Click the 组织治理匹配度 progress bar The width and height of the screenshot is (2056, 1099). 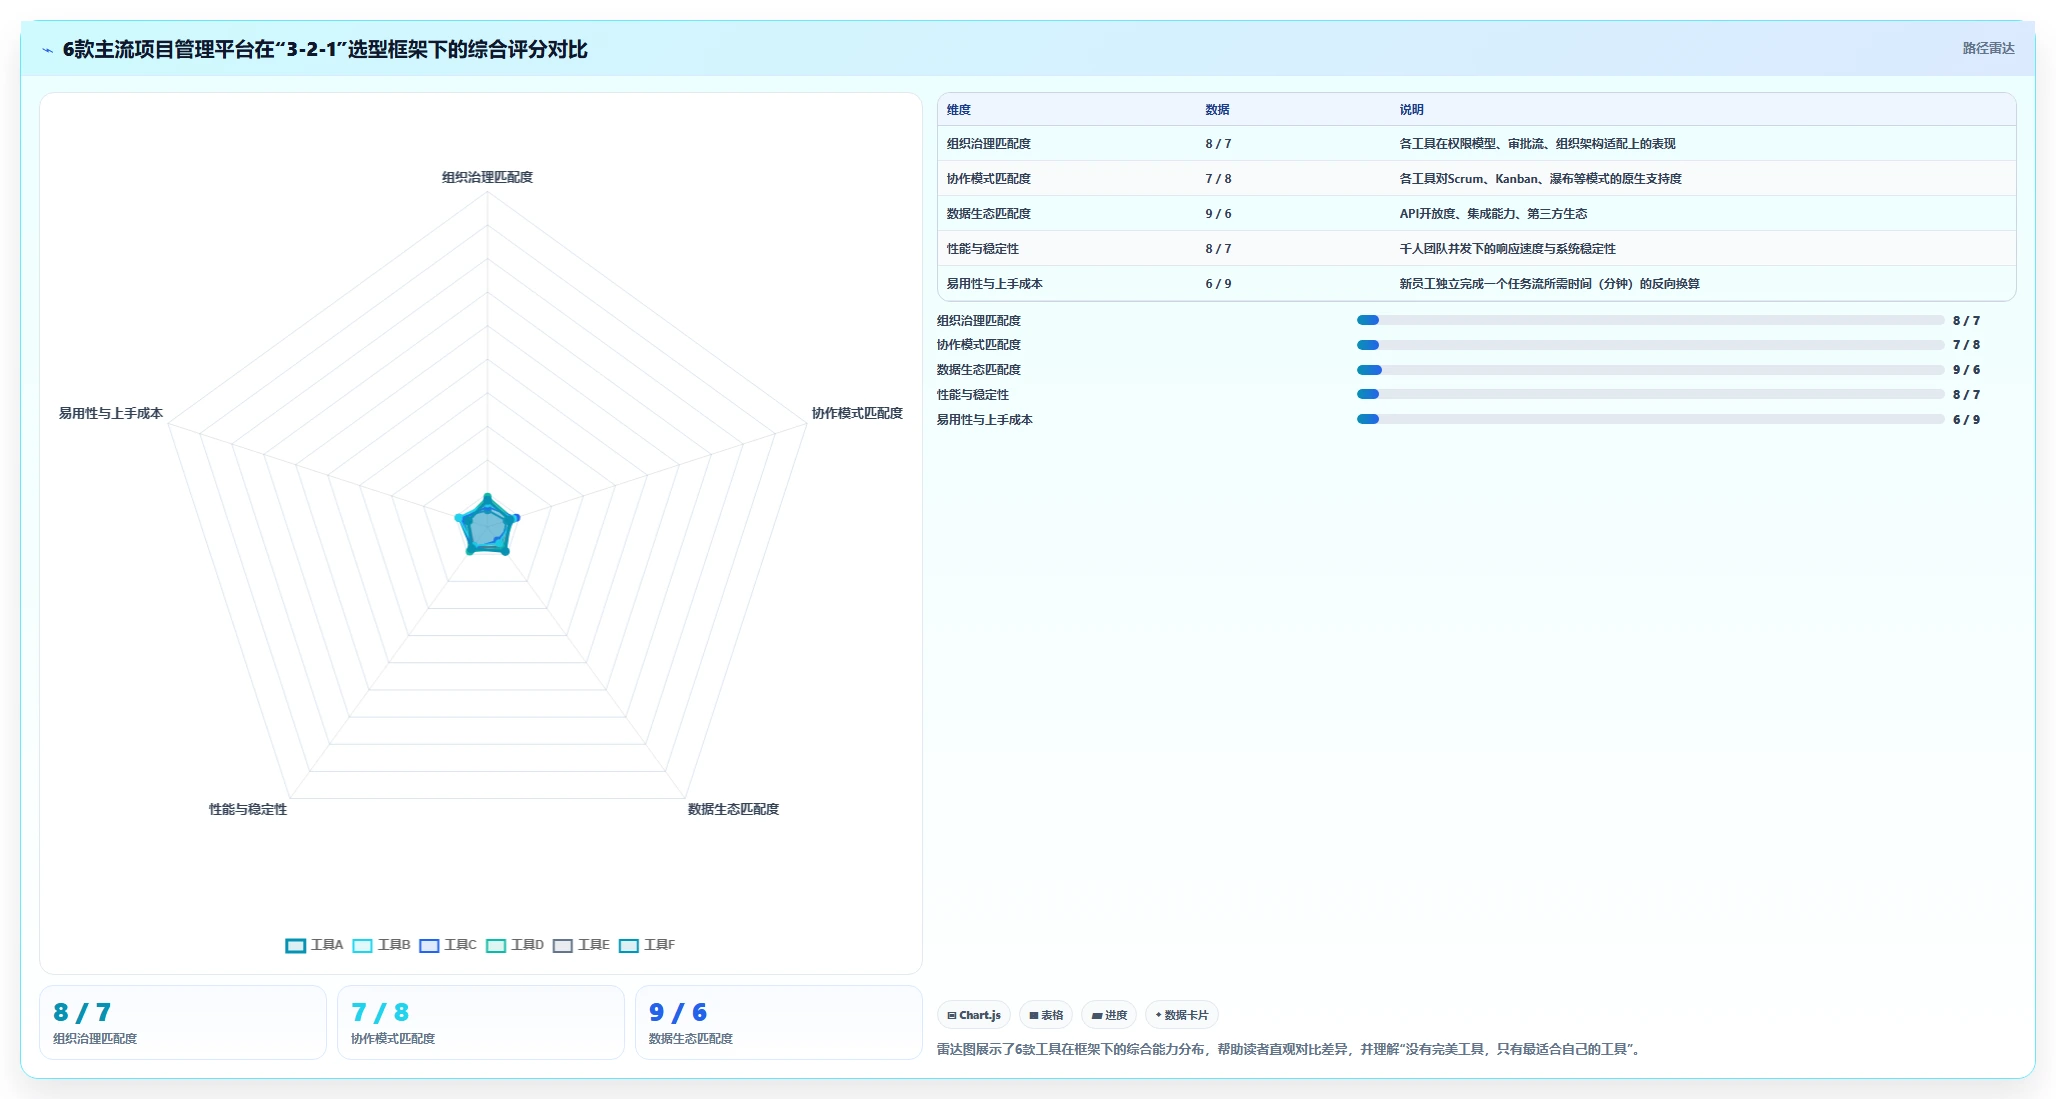pos(1650,320)
